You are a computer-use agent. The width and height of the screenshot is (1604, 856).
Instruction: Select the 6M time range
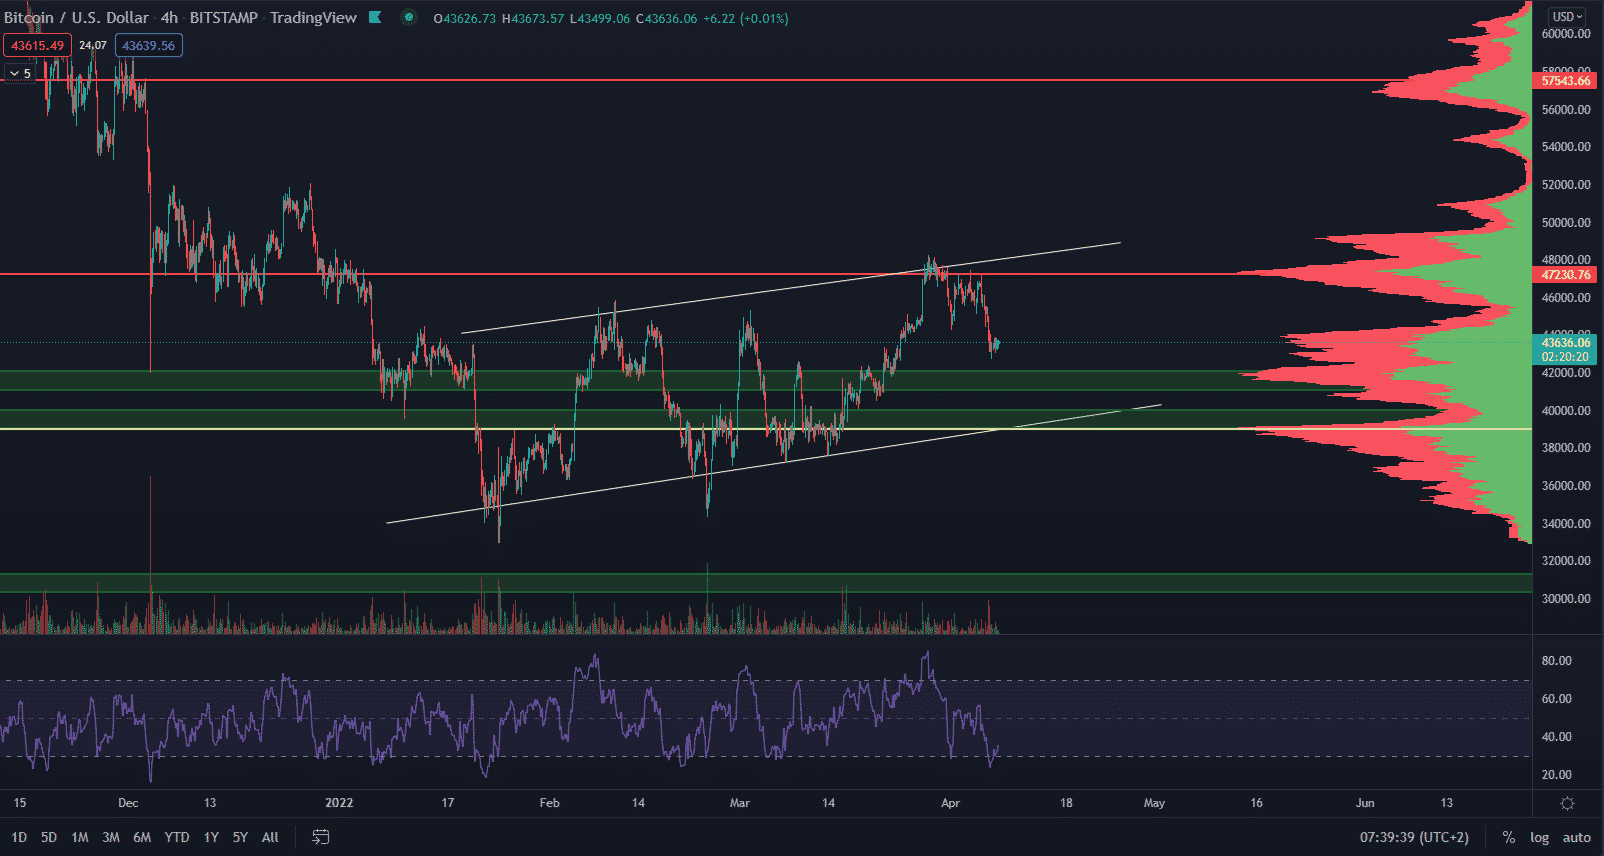pyautogui.click(x=142, y=837)
